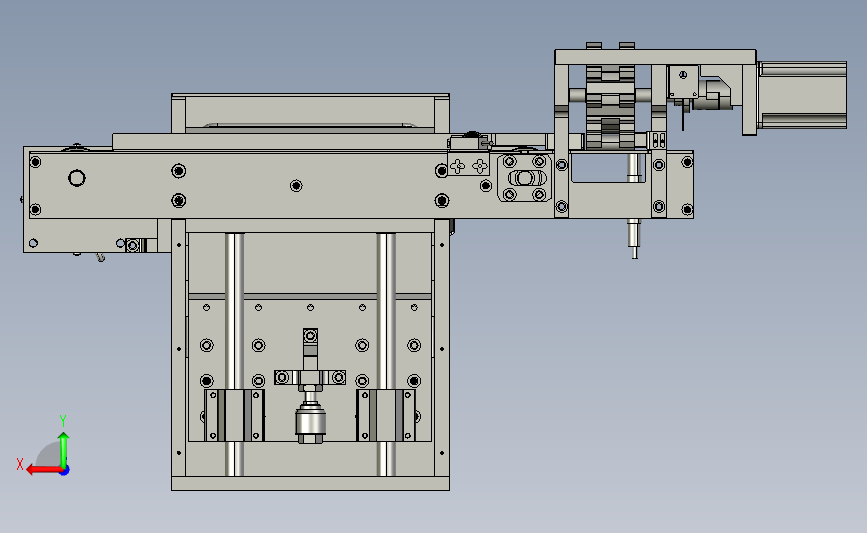Select the small pin protruding below right bracket
Screen dimensions: 867x533
click(634, 239)
